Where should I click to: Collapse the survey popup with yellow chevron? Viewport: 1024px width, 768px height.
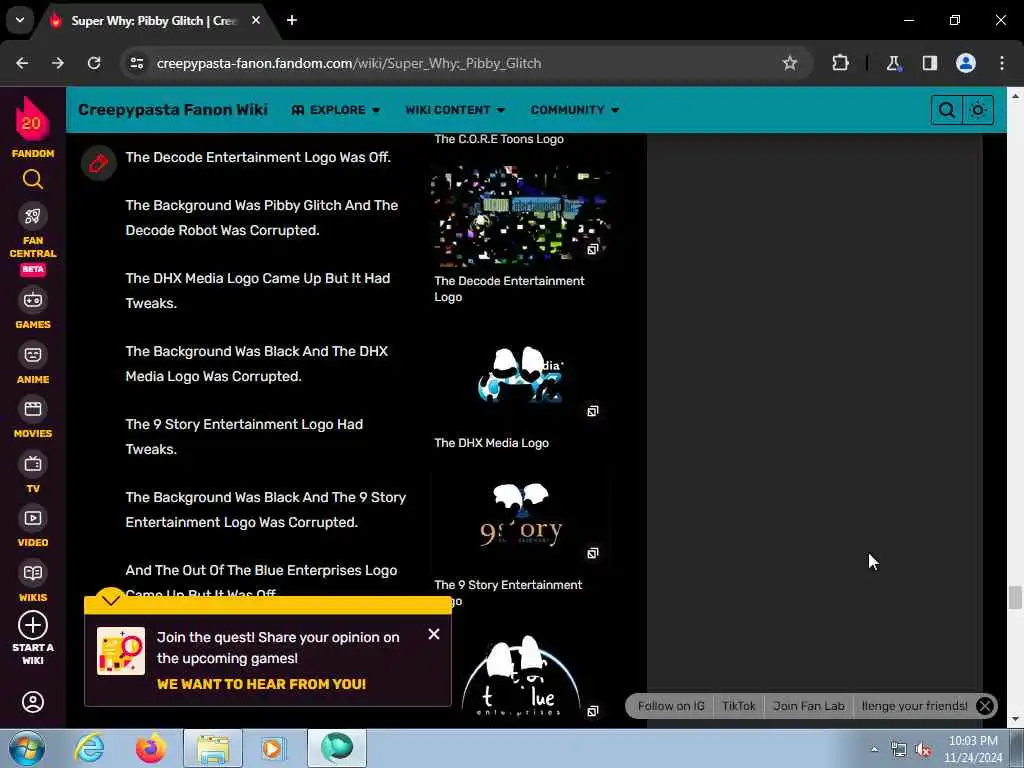110,599
